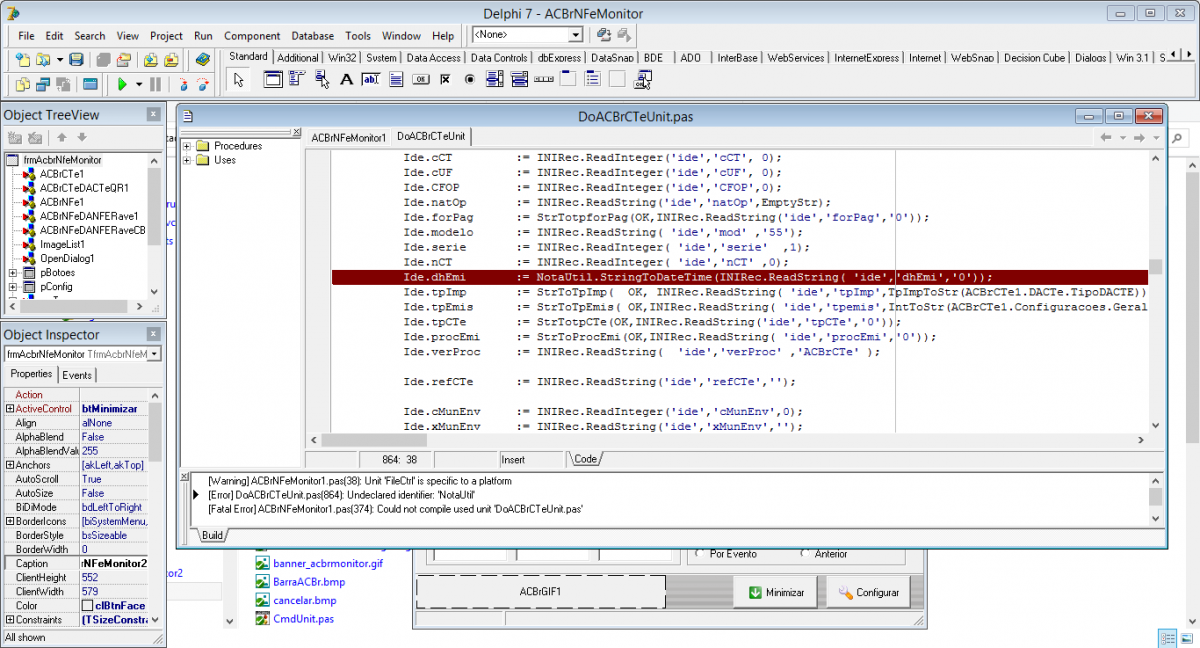Screen dimensions: 1200x648
Task: Expand ActiveControl property in Object Inspector
Action: point(10,409)
